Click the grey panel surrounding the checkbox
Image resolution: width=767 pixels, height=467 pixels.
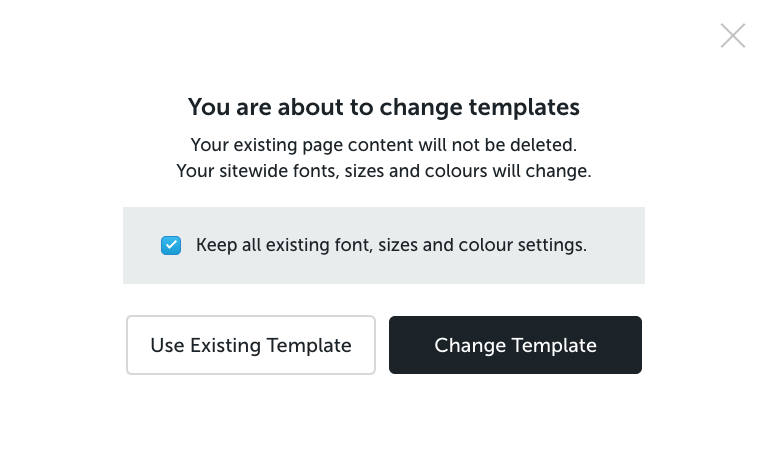coord(384,245)
